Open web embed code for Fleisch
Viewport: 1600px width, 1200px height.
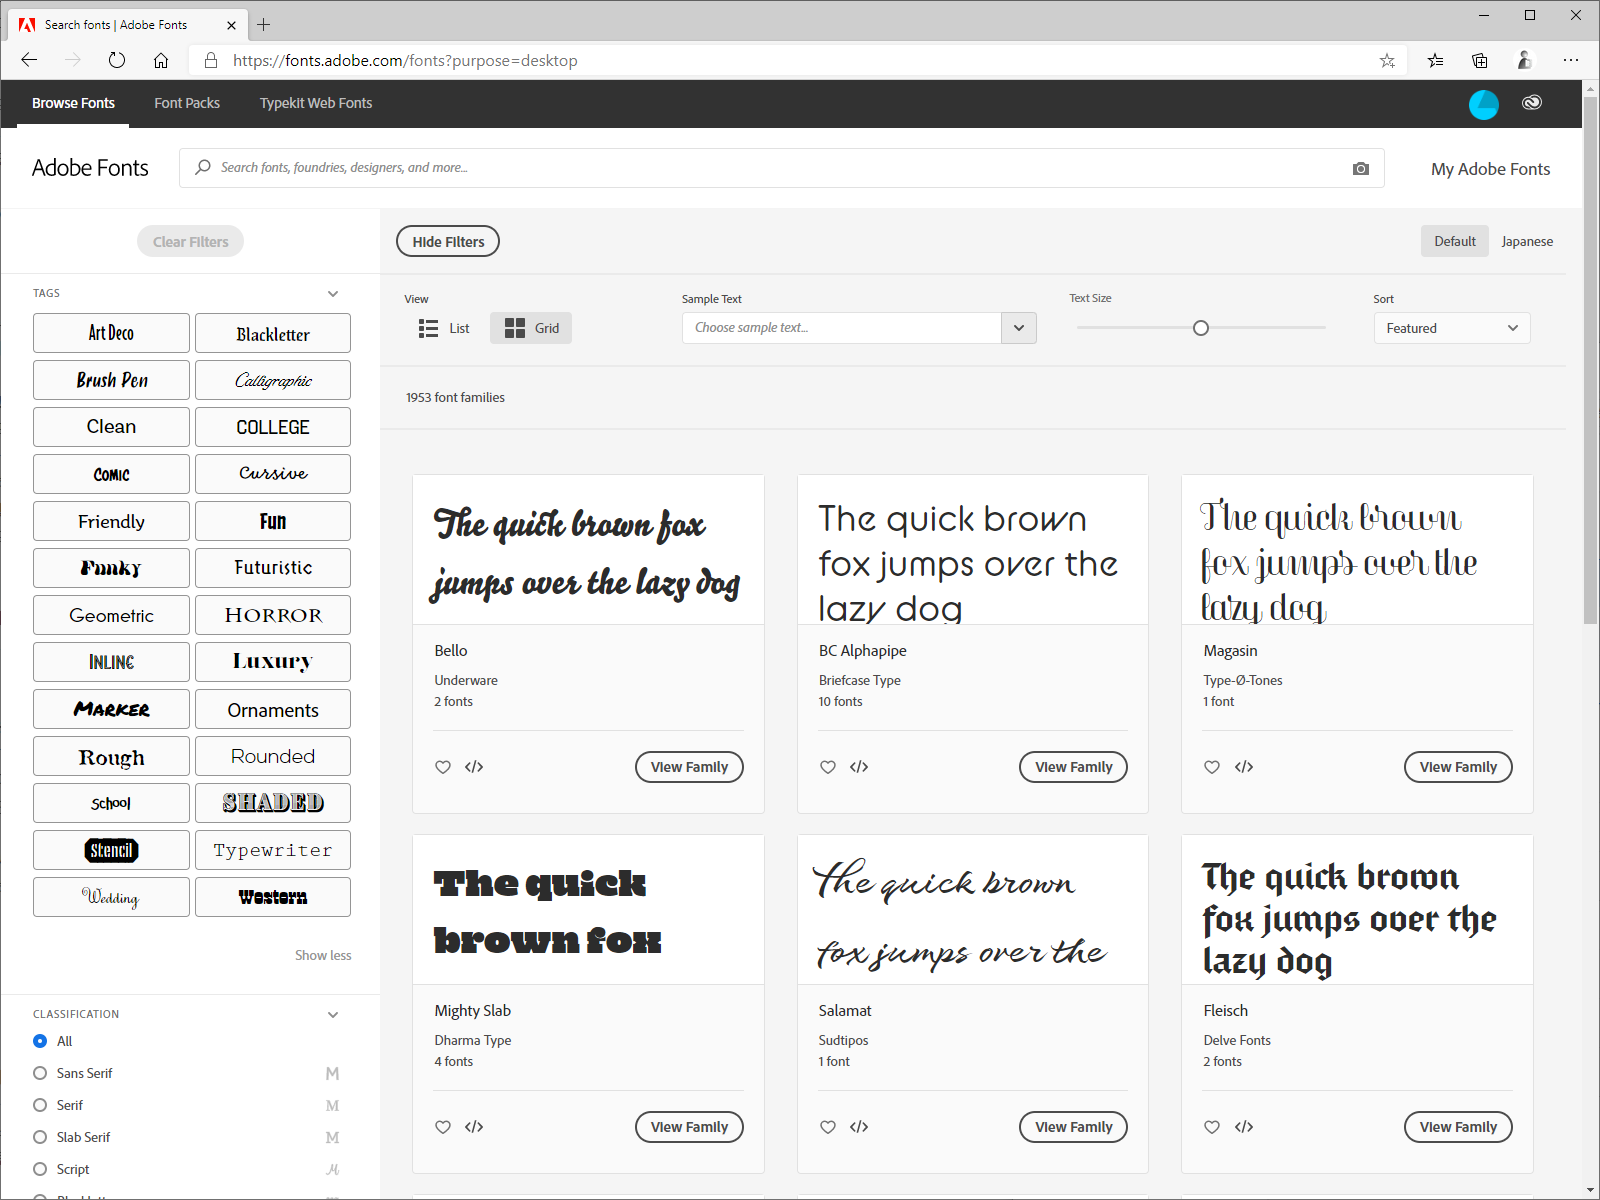pyautogui.click(x=1244, y=1127)
